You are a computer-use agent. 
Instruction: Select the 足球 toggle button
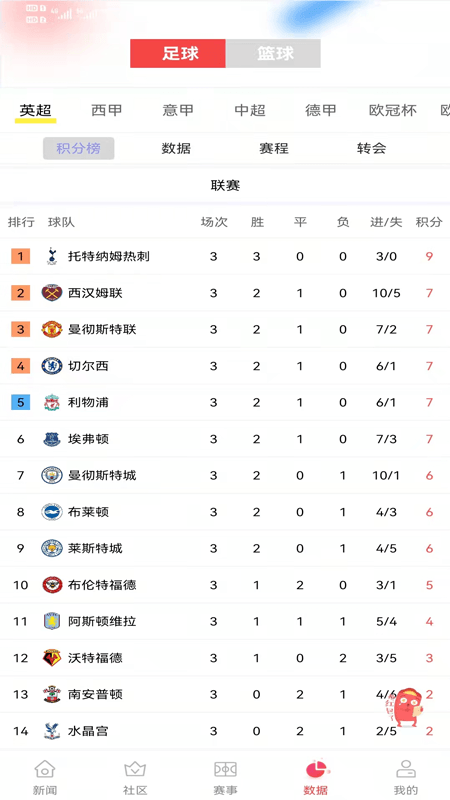coord(178,54)
